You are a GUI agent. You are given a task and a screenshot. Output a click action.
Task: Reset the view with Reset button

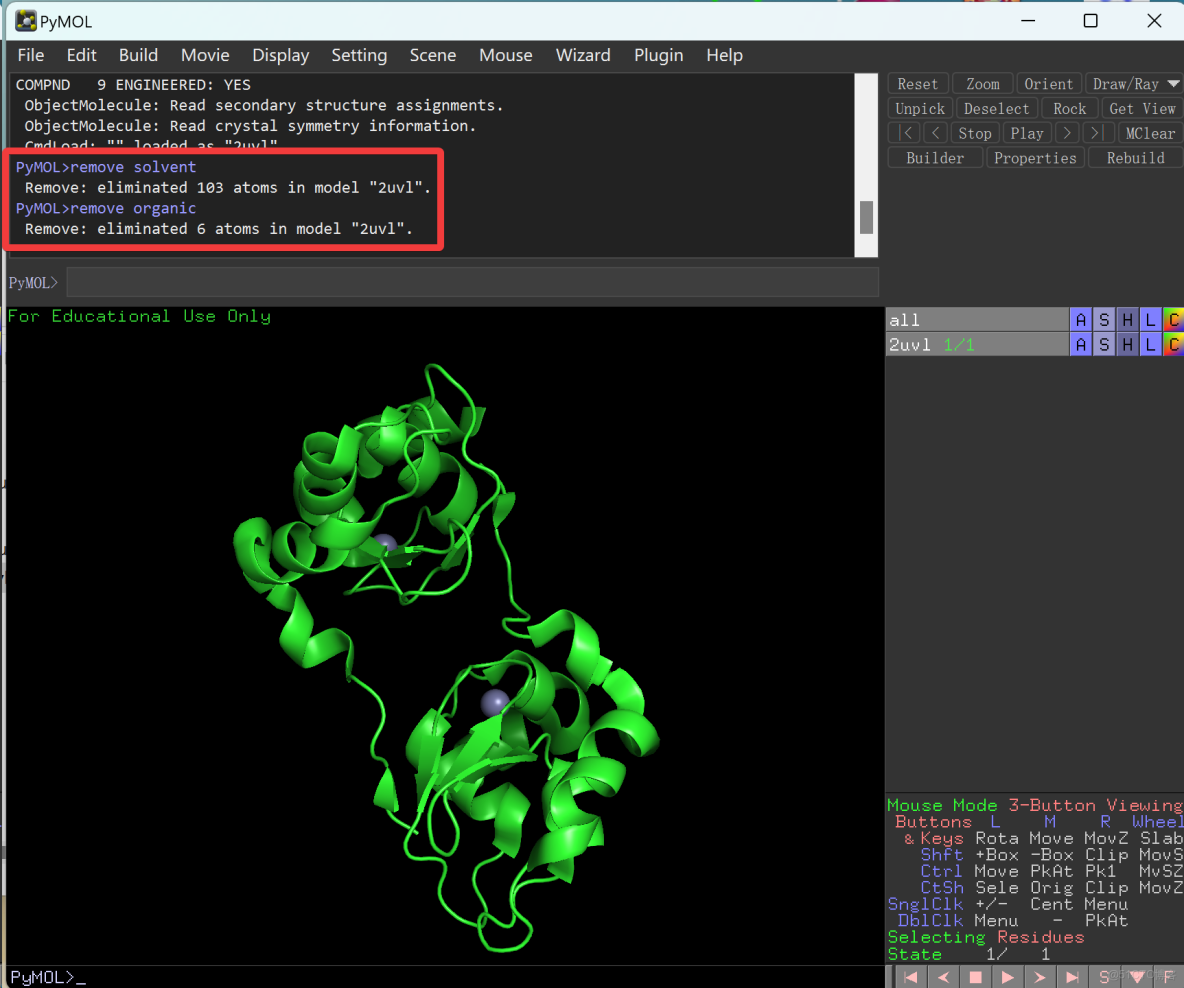tap(916, 83)
